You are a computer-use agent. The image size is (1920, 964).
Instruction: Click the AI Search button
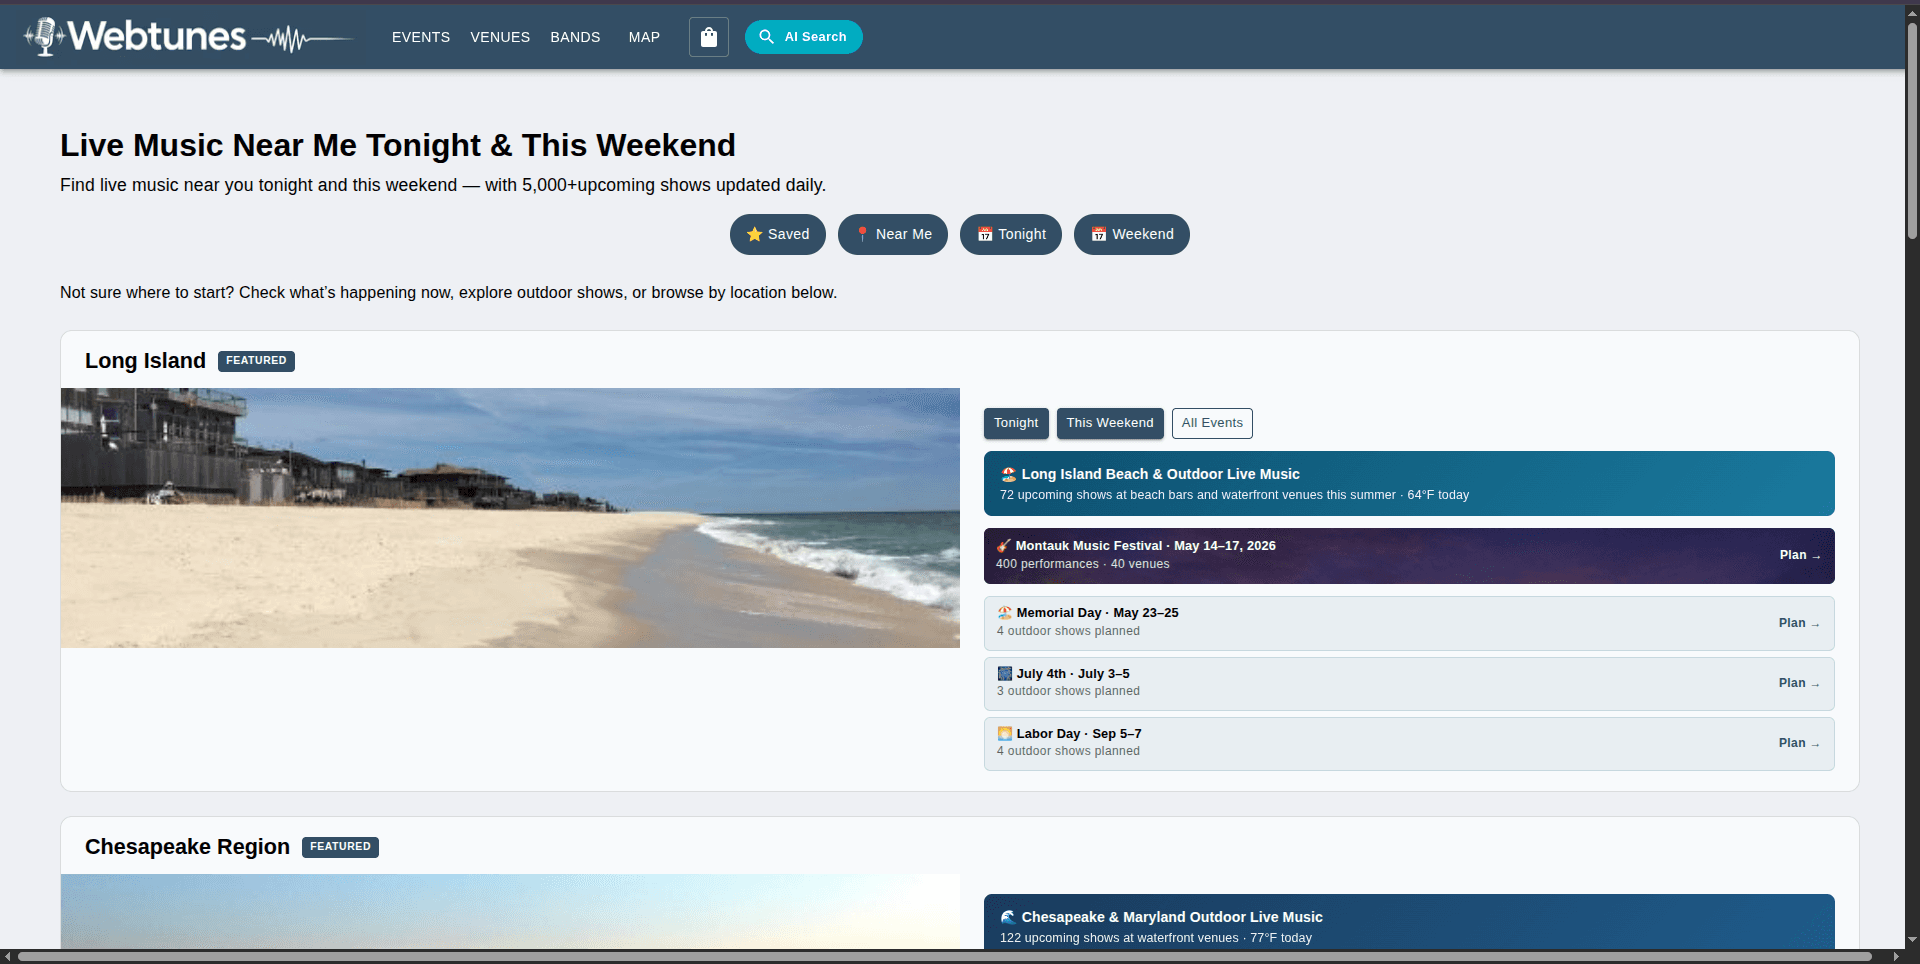coord(803,37)
